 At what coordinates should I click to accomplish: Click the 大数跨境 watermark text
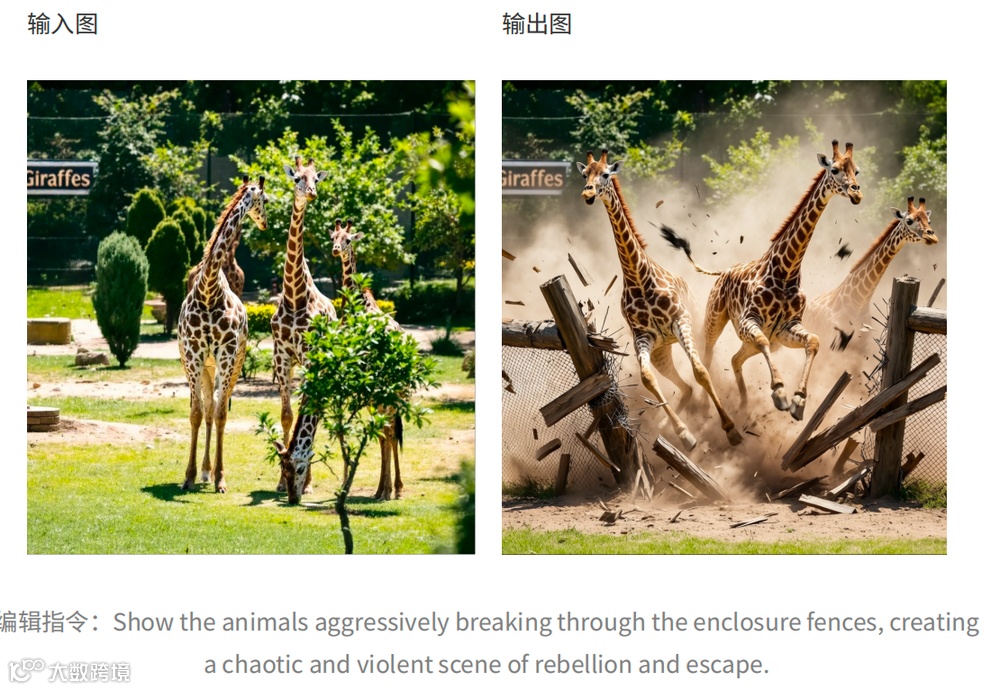89,672
